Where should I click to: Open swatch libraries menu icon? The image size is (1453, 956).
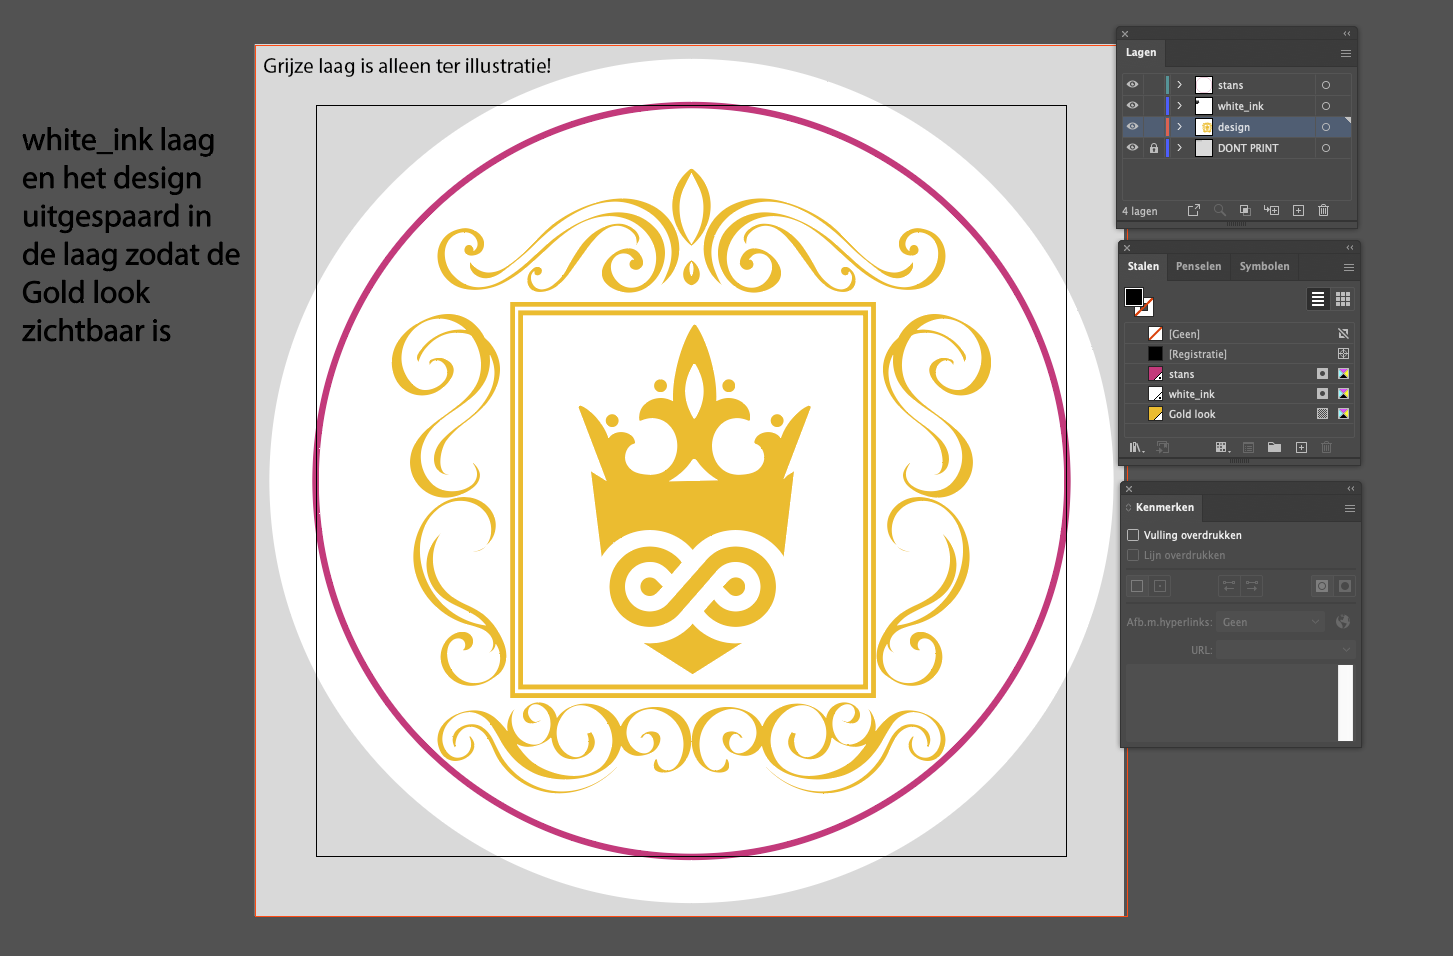[x=1136, y=448]
